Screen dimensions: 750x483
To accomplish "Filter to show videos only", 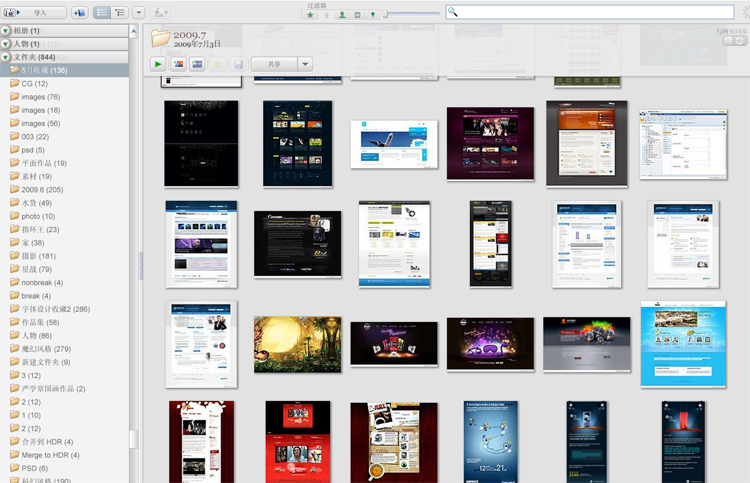I will [x=357, y=15].
